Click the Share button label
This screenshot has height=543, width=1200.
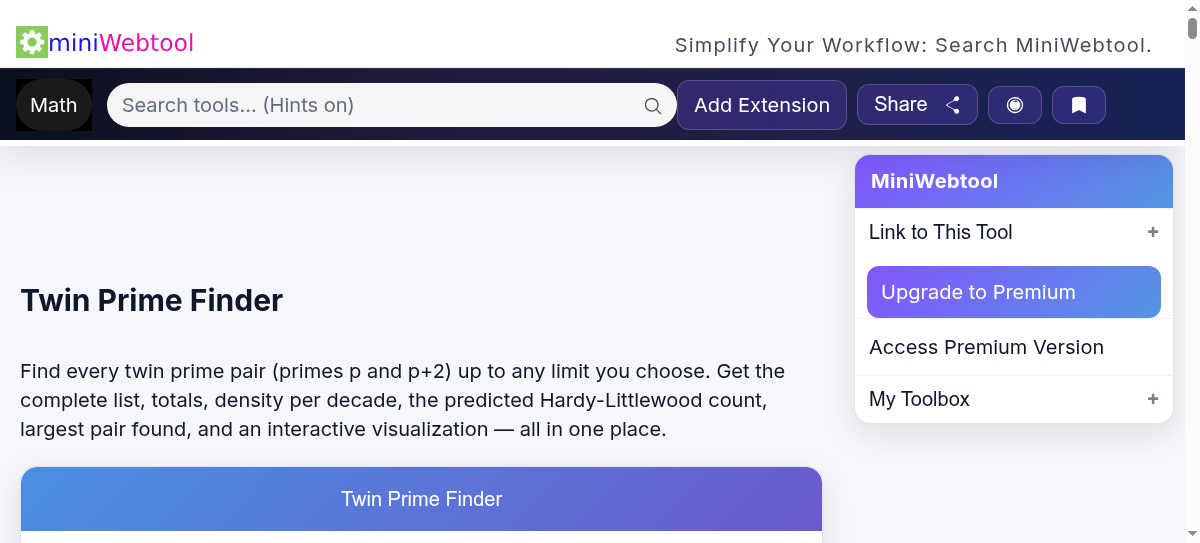coord(900,104)
